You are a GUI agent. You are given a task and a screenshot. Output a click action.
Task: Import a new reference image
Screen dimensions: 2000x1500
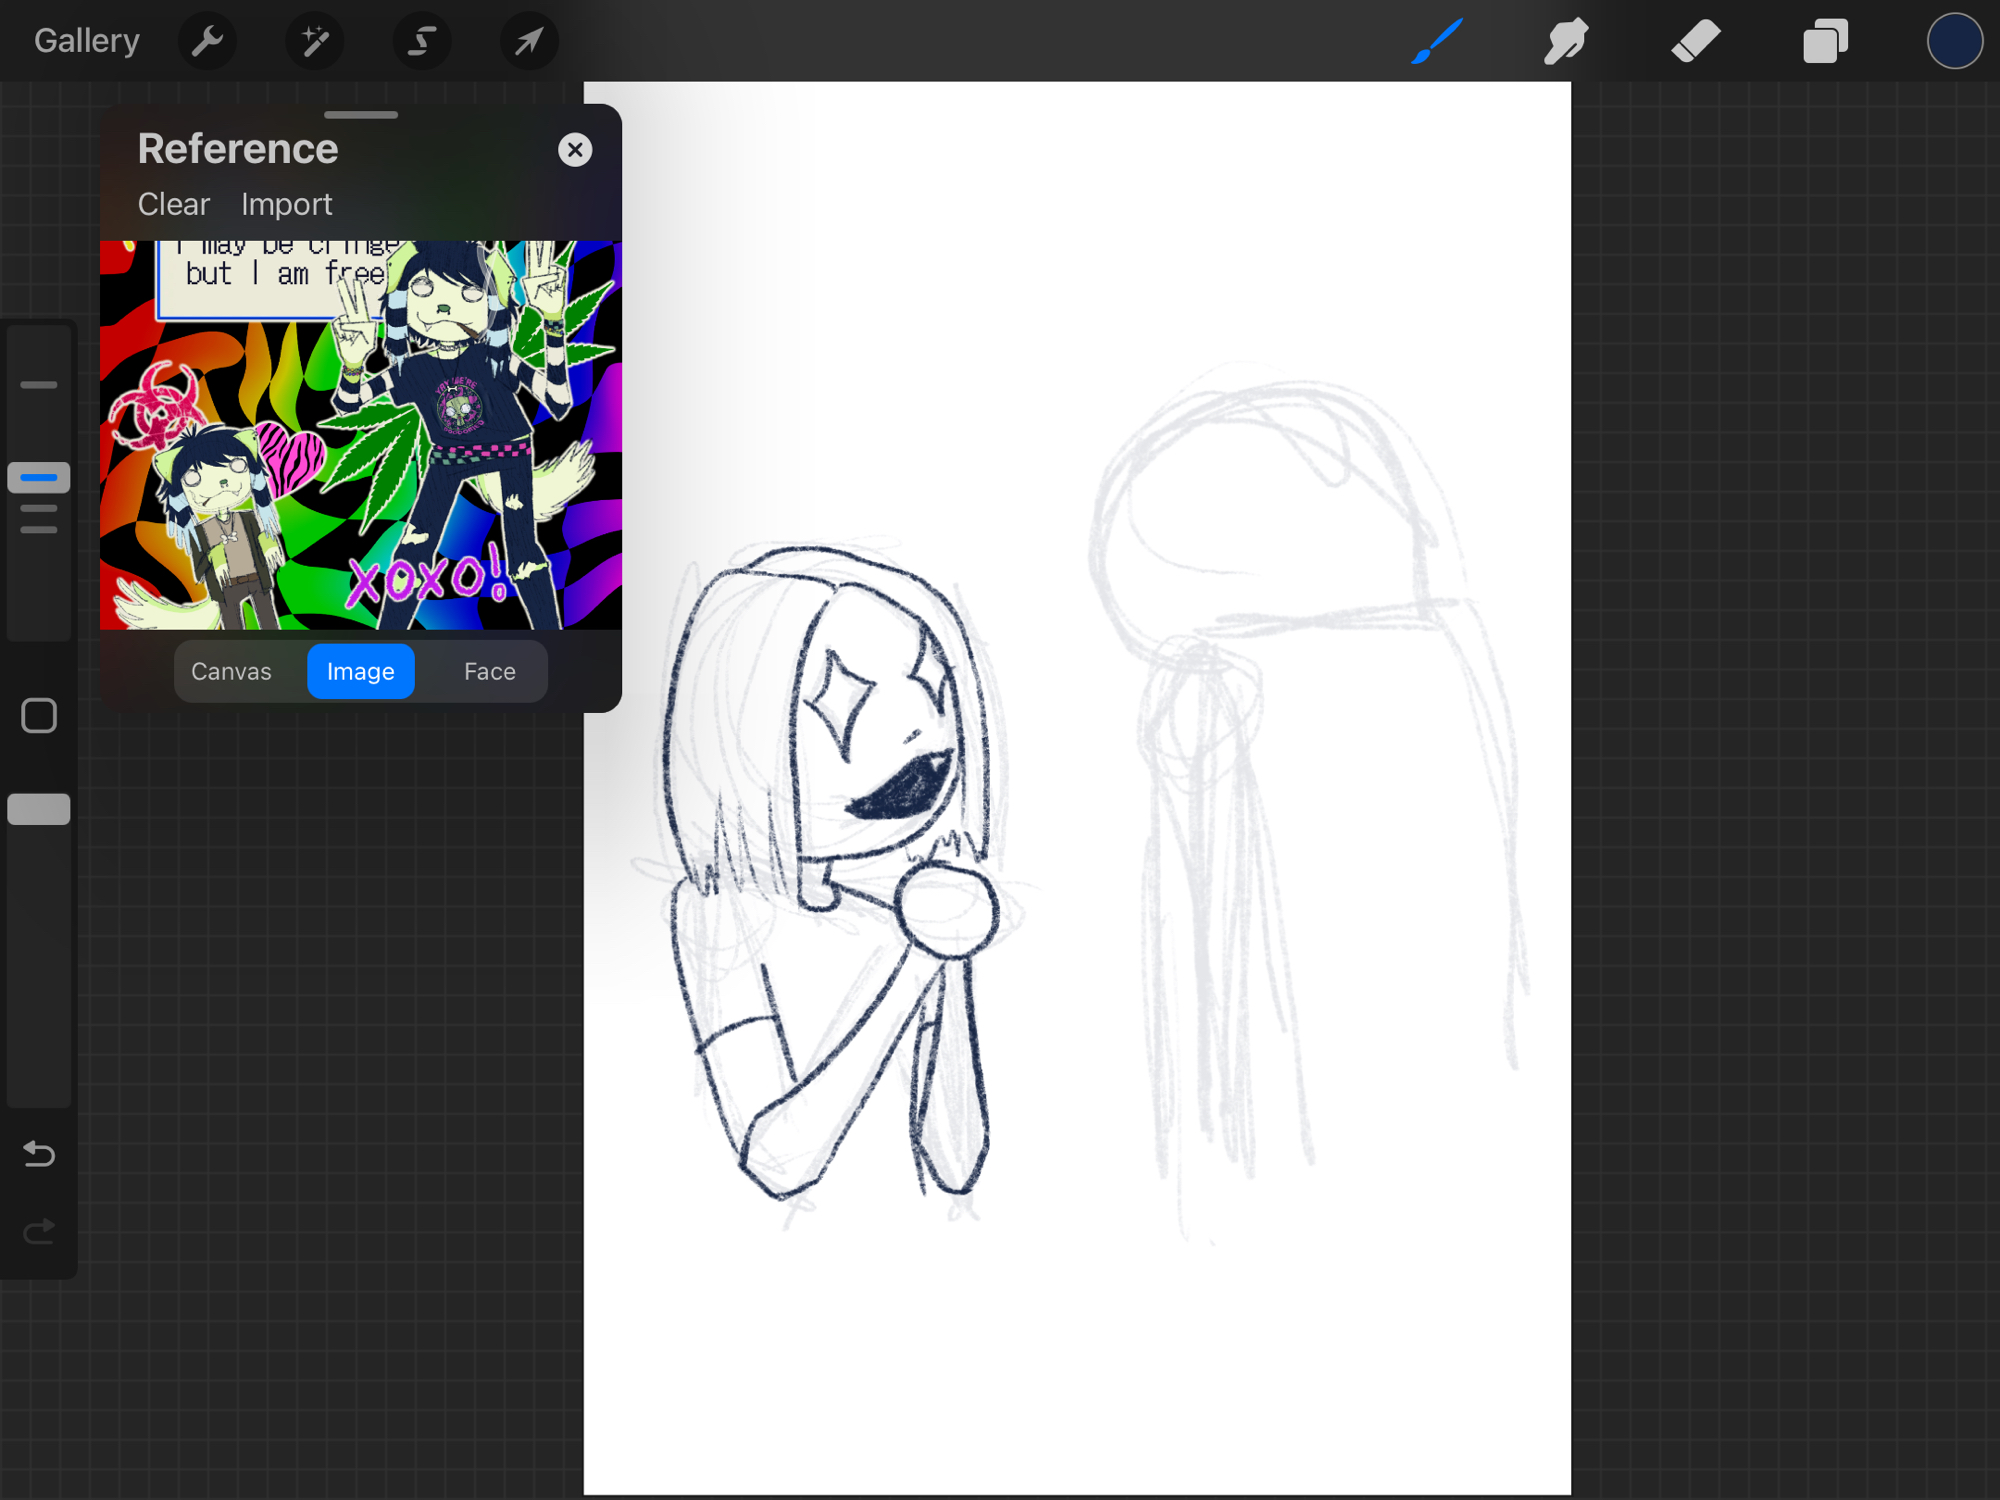point(286,204)
